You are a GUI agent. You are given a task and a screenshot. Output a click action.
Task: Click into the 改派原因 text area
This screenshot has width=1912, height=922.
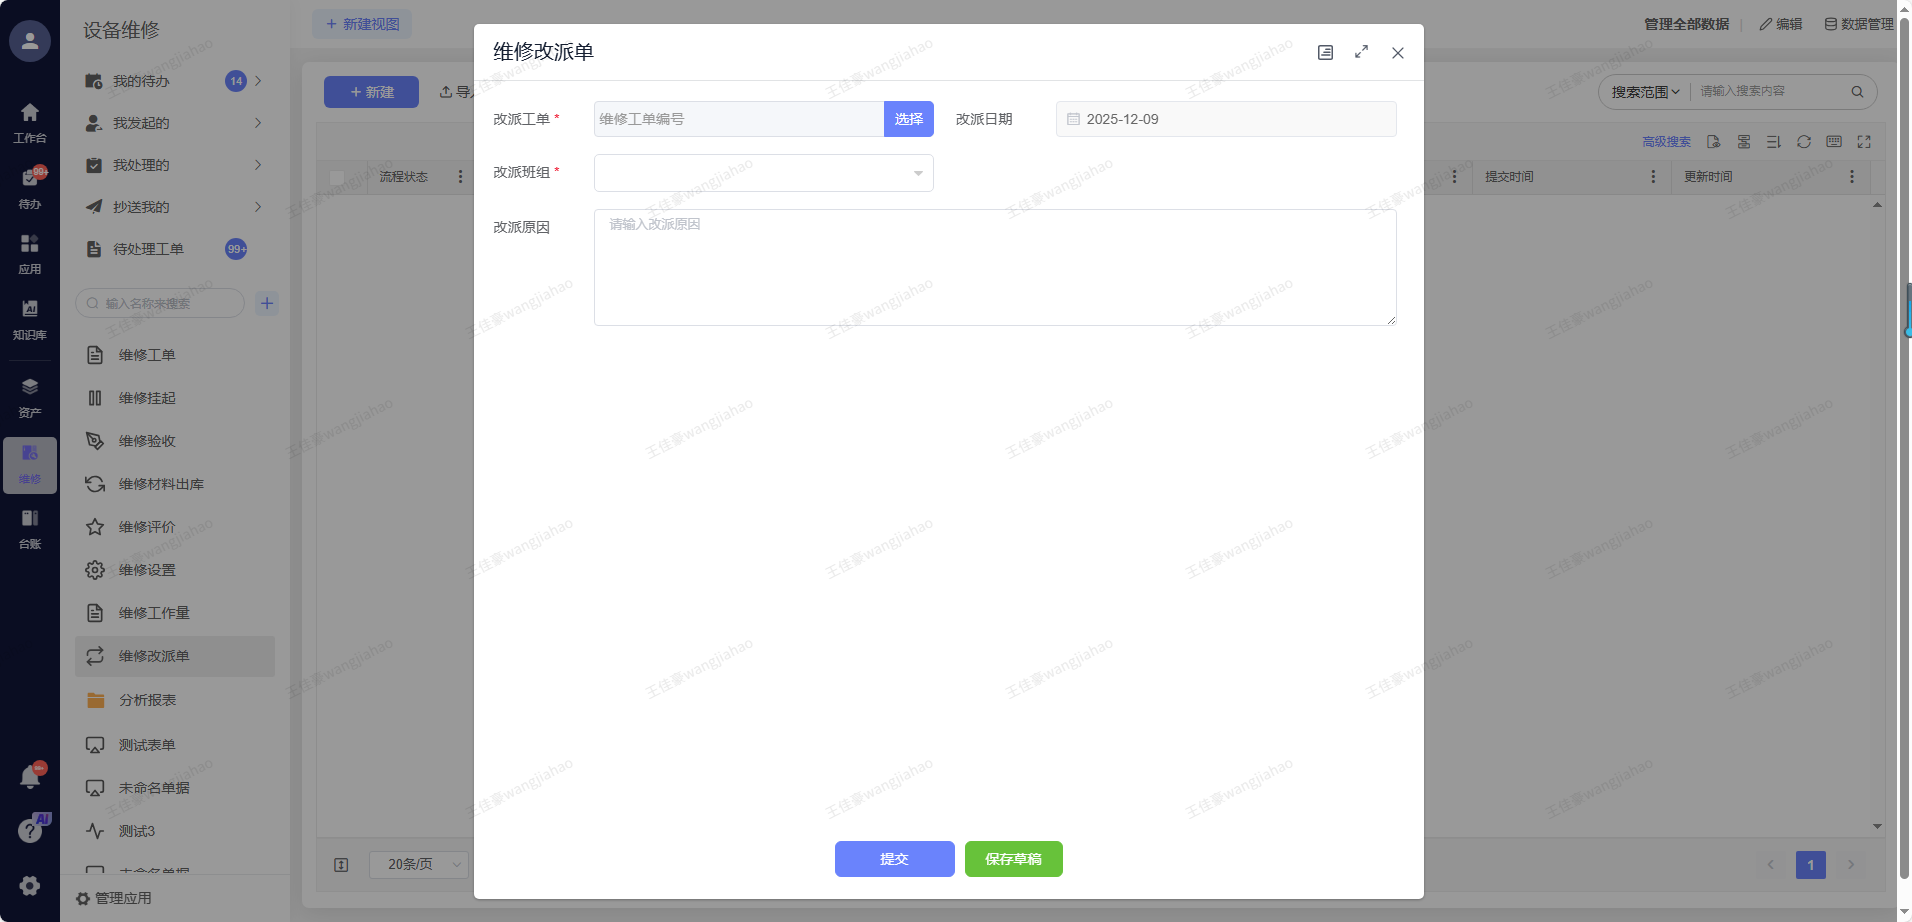point(994,267)
